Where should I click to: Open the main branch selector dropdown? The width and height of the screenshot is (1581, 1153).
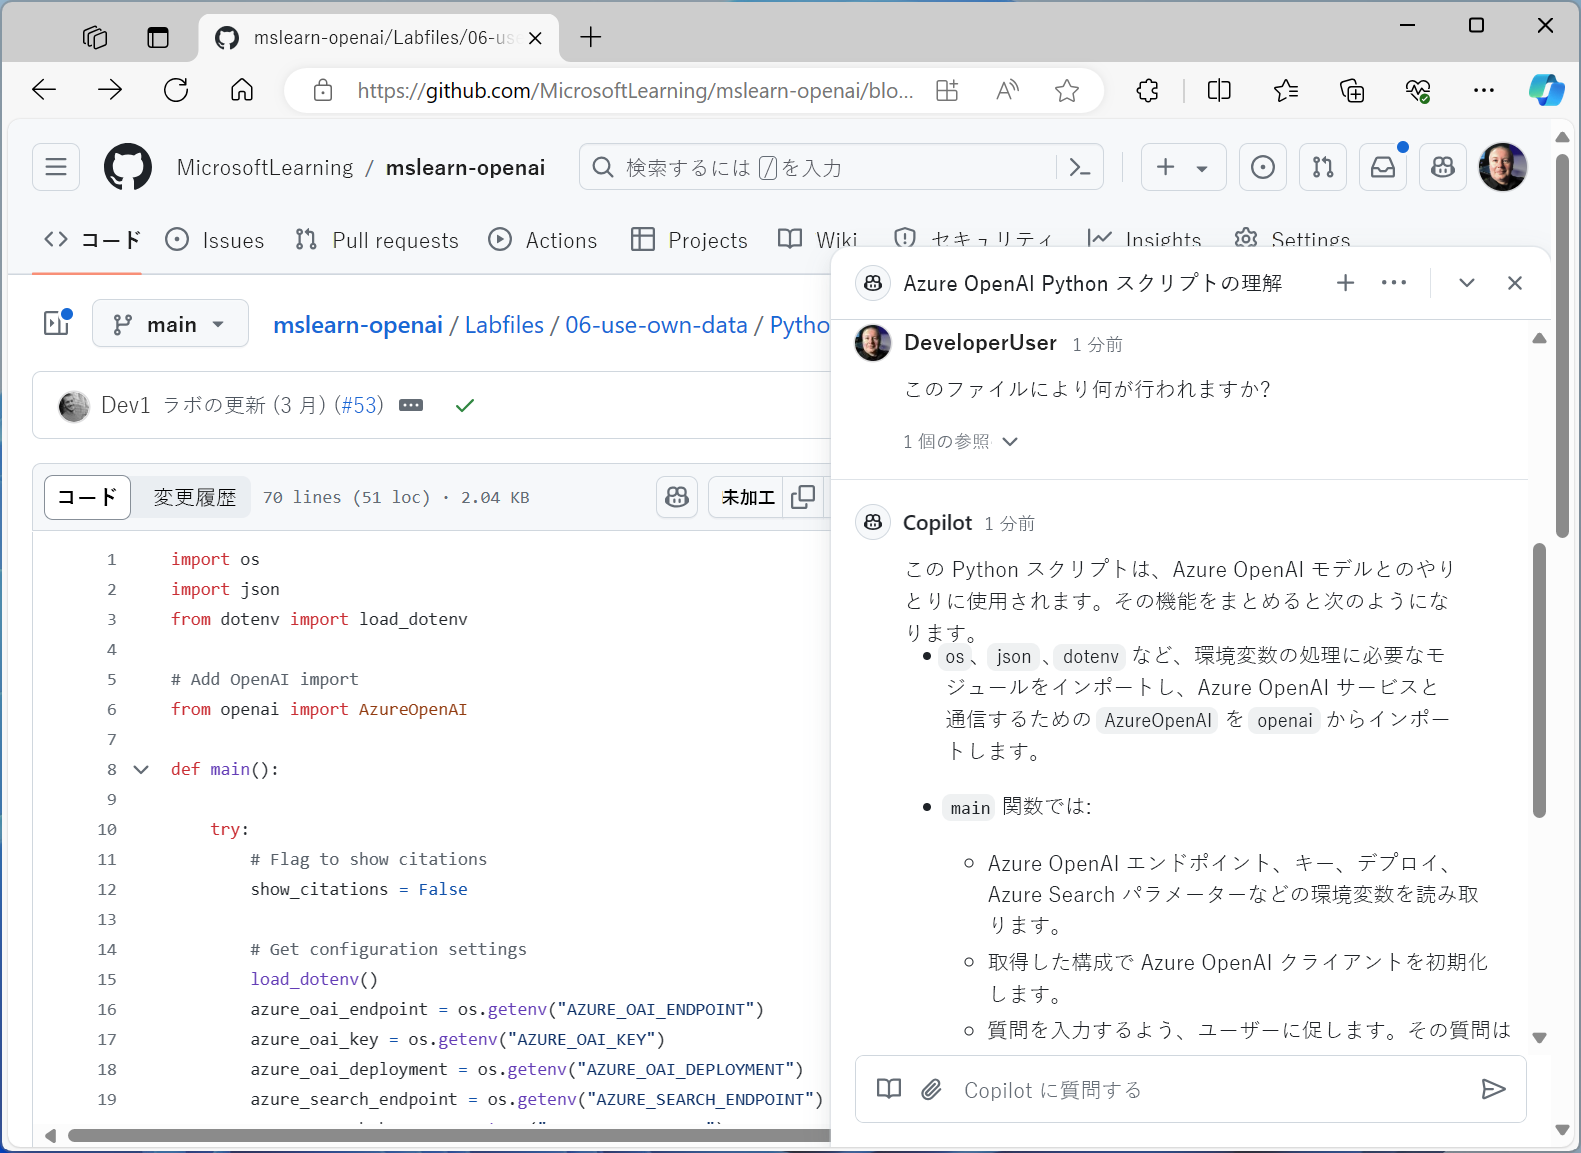point(170,324)
